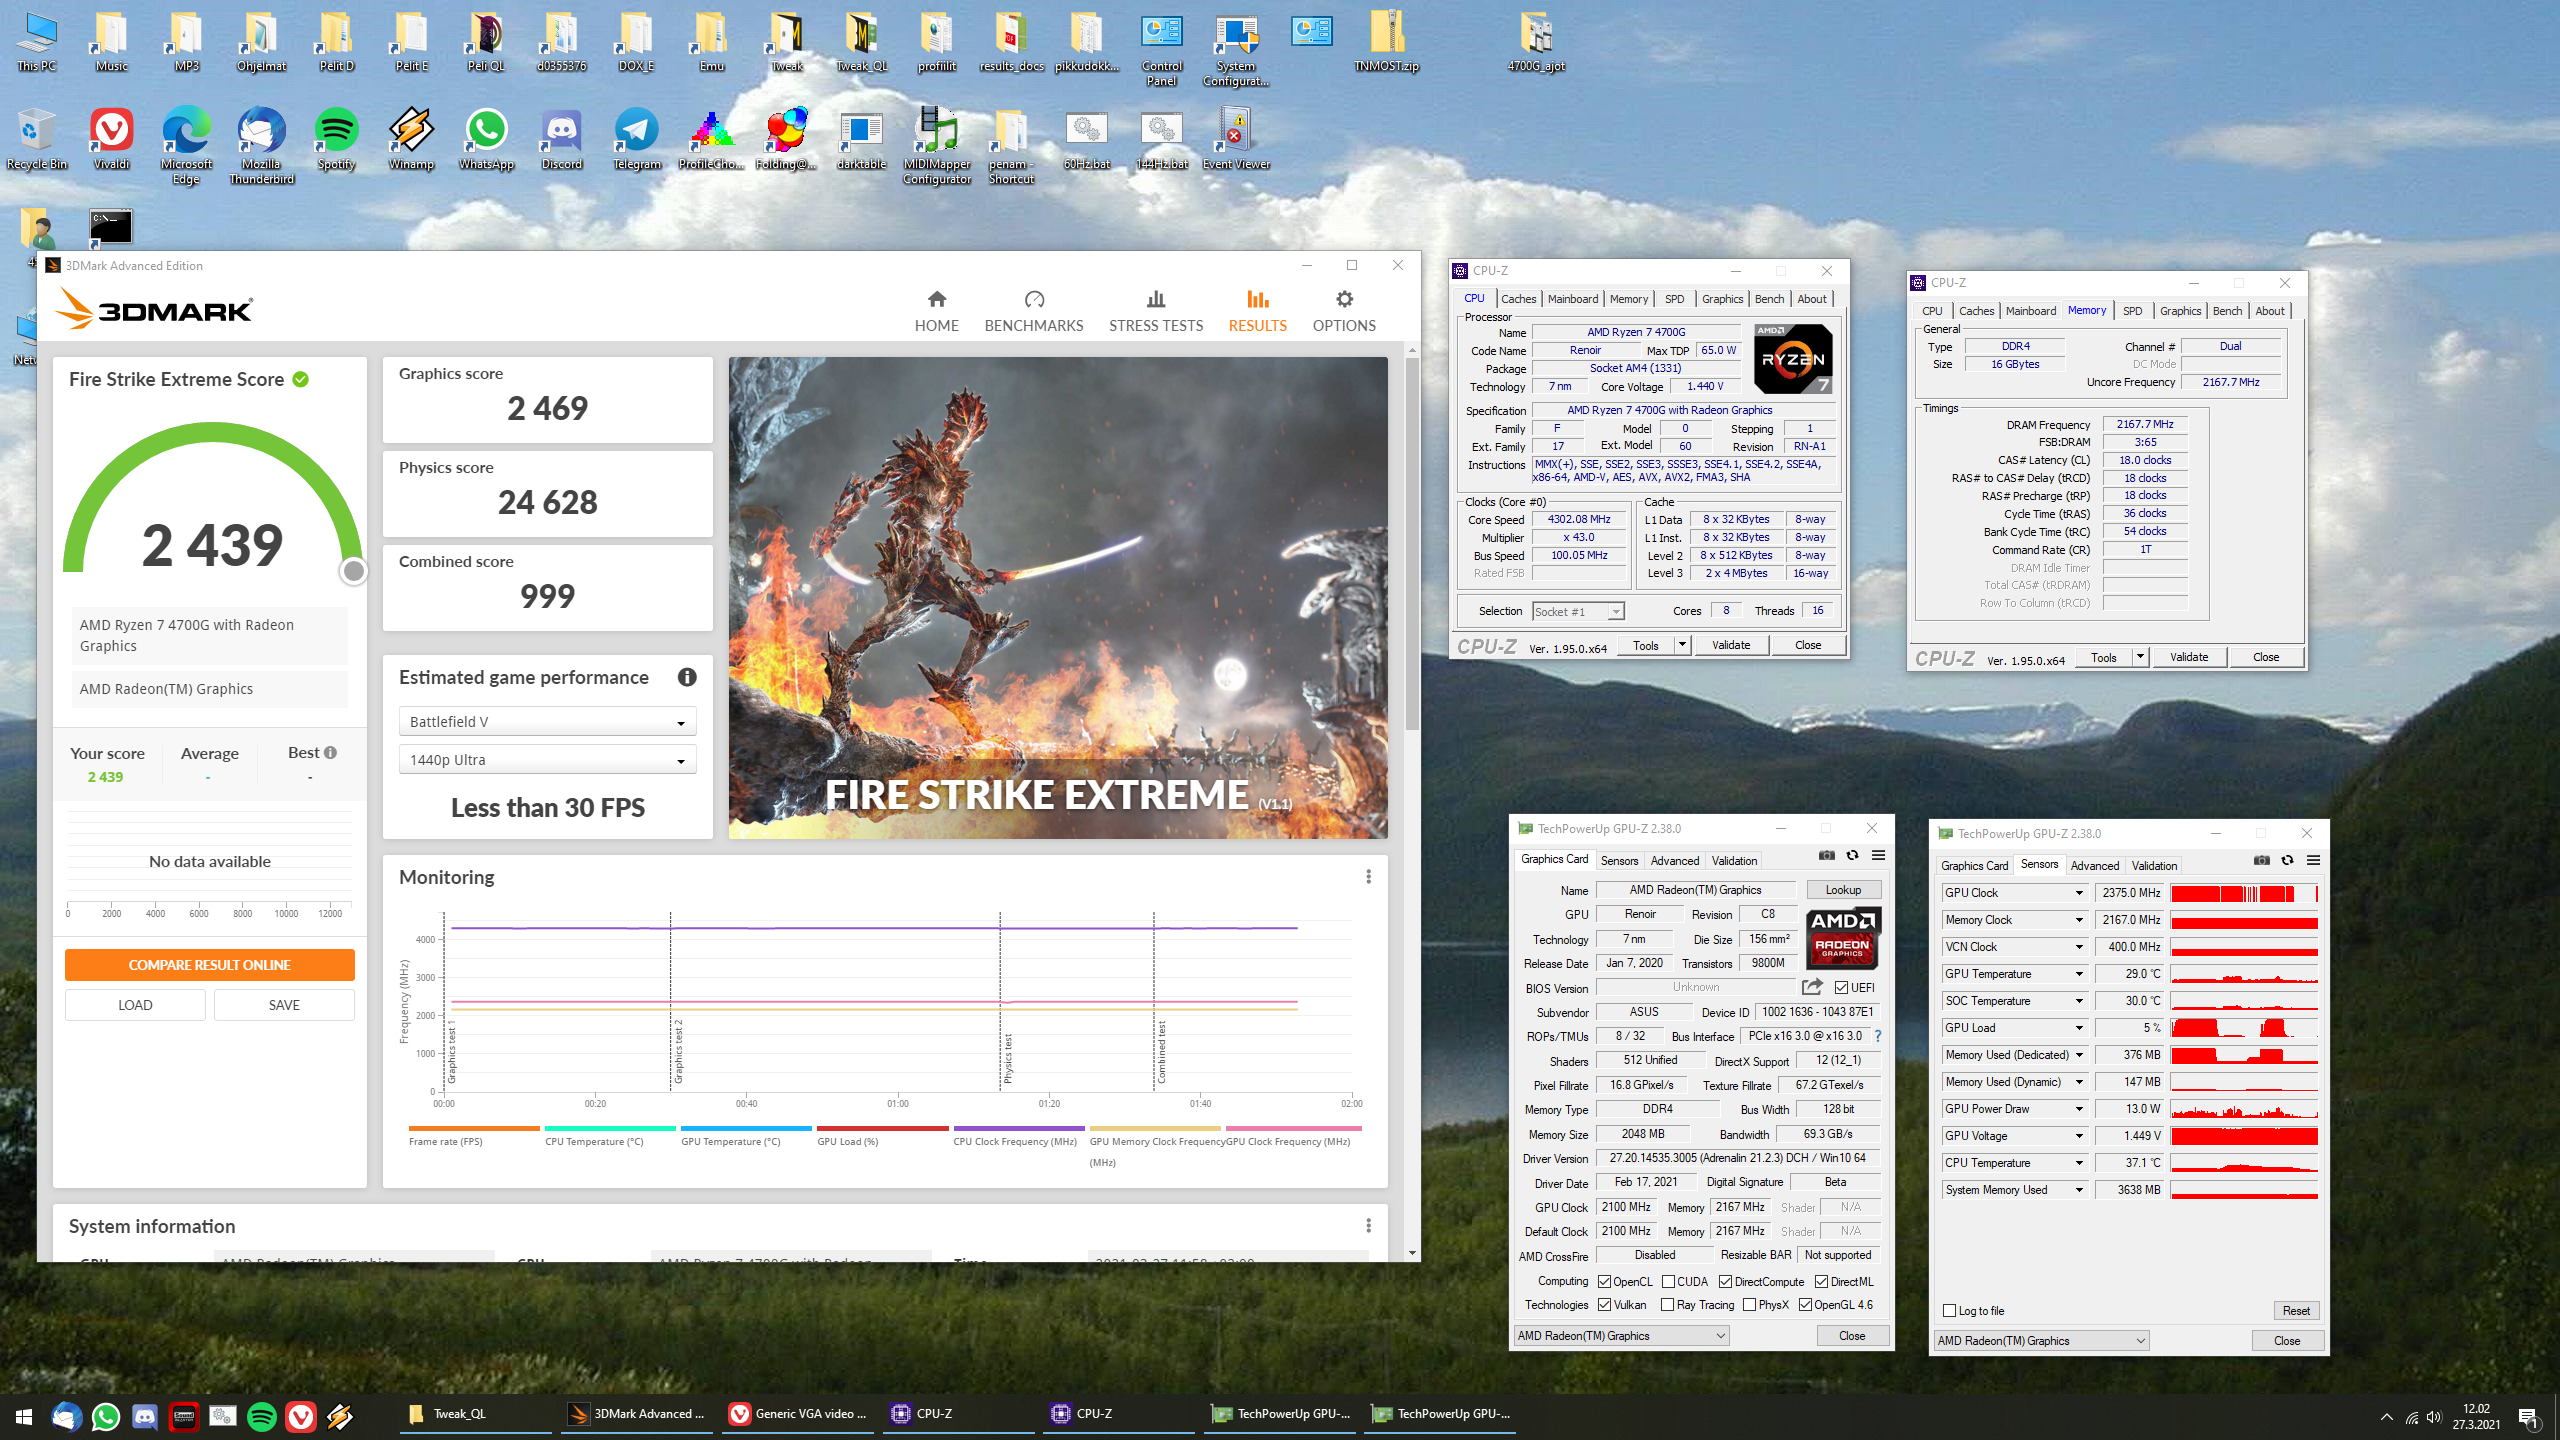The width and height of the screenshot is (2560, 1440).
Task: Click the SAVE button in 3DMark
Action: (x=284, y=1005)
